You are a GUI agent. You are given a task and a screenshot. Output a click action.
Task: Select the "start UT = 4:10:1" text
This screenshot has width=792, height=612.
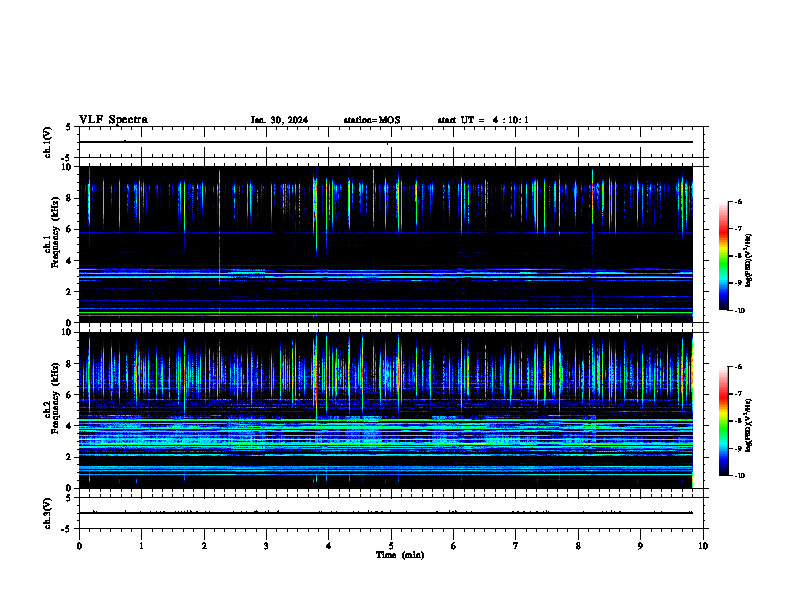[483, 120]
